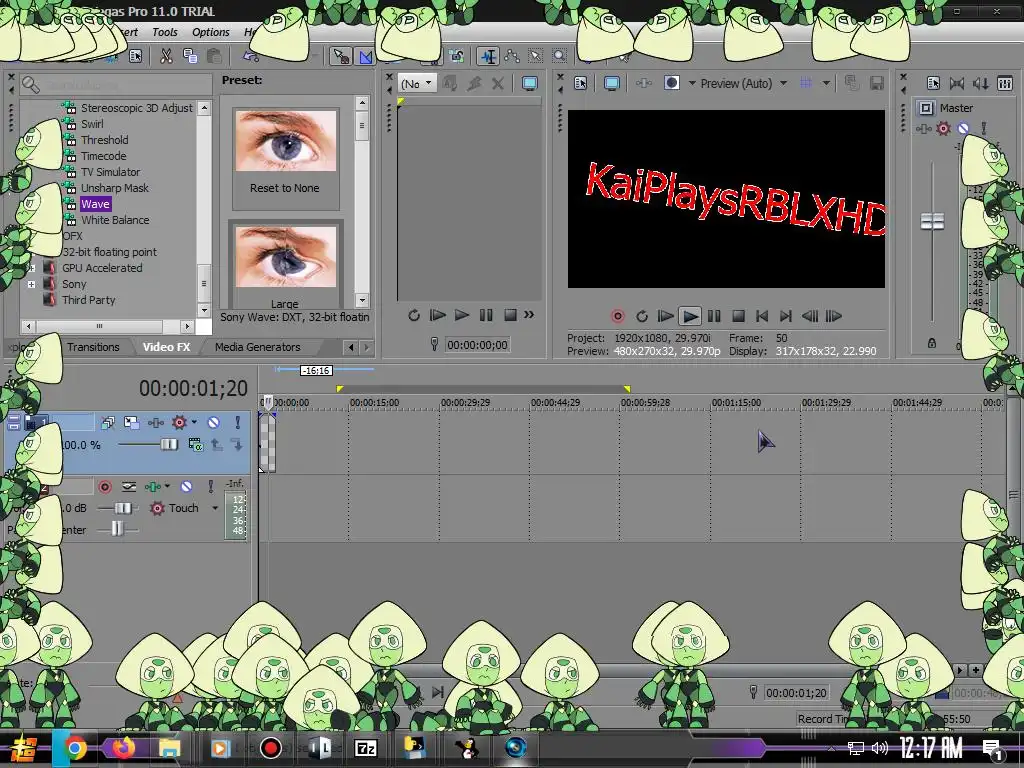Open Video Output FX in preview toolbar
1024x768 pixels.
[644, 83]
